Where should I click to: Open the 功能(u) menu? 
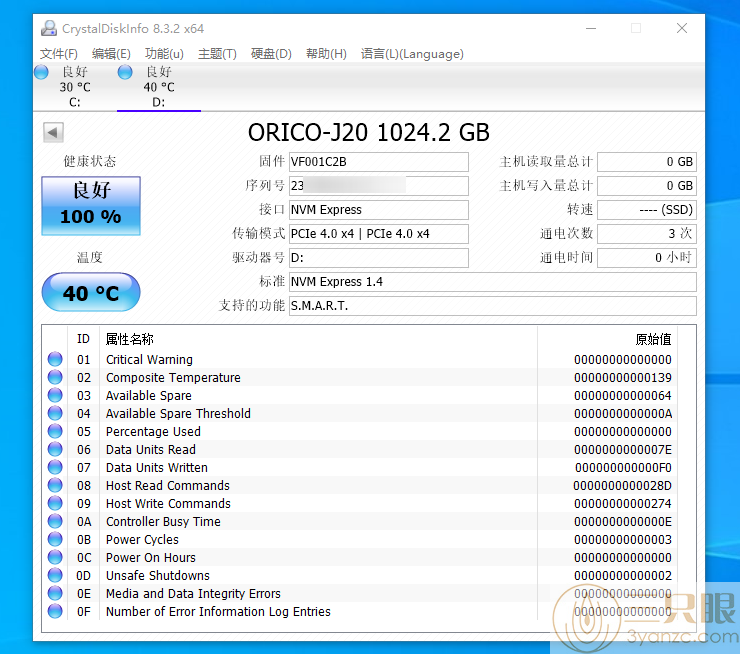click(x=164, y=54)
